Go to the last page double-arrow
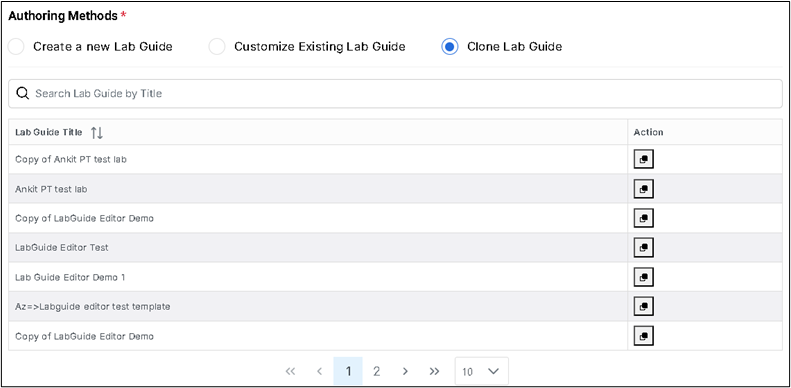 [434, 371]
